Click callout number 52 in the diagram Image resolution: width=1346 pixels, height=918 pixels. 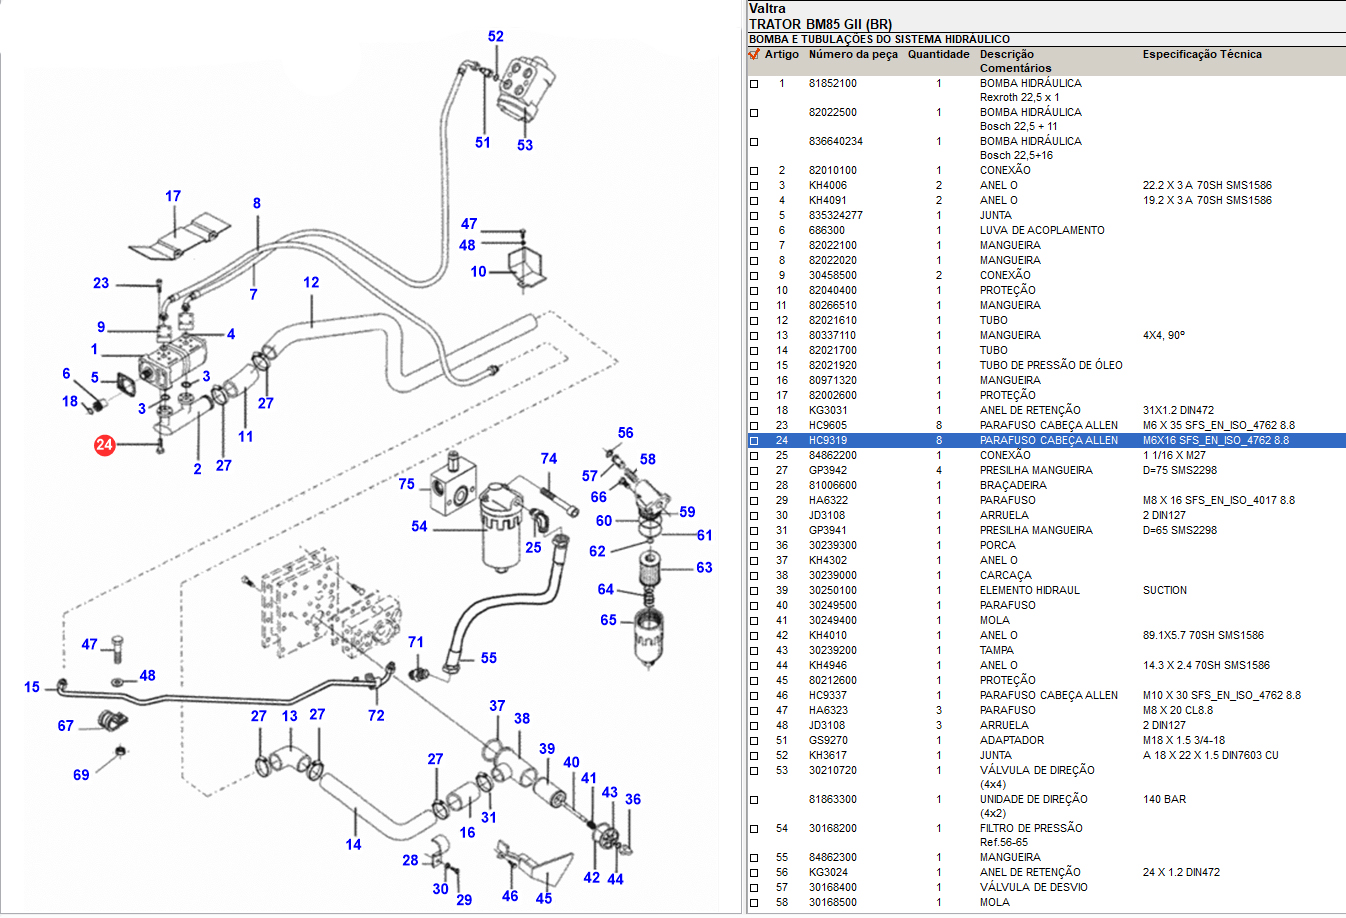pos(496,37)
